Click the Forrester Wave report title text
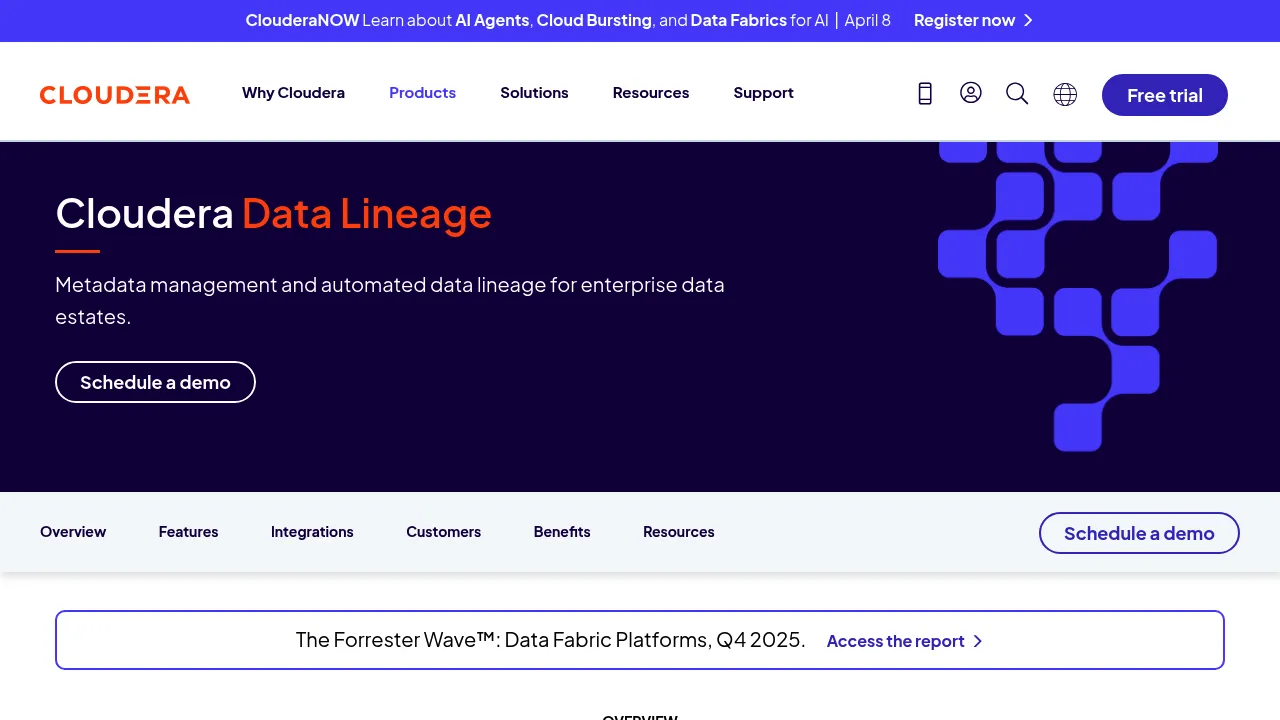The width and height of the screenshot is (1280, 720). 550,640
